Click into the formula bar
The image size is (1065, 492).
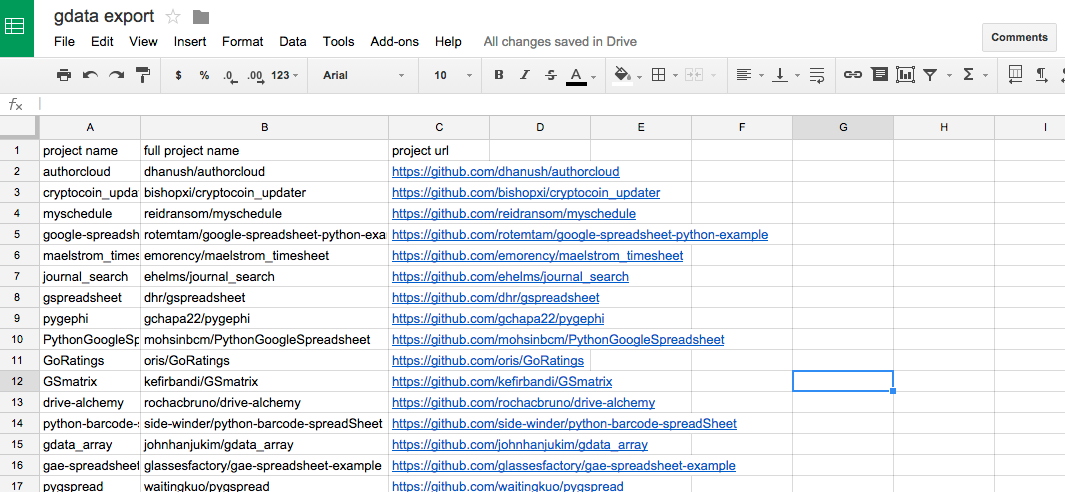tap(500, 104)
